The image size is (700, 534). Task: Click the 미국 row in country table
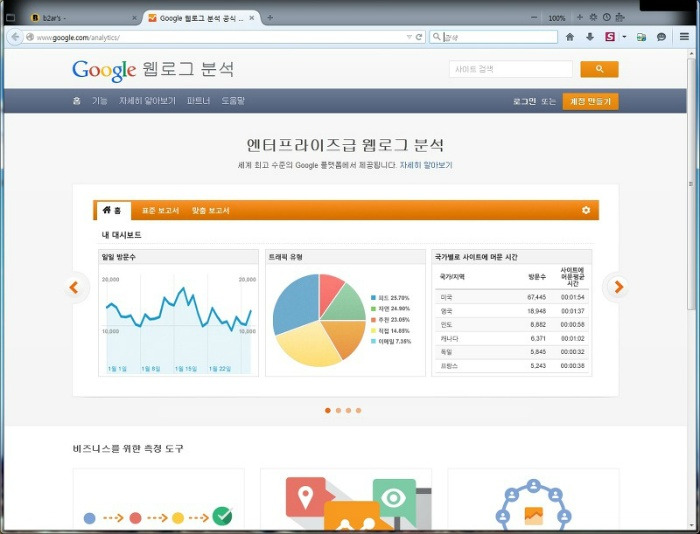(512, 297)
